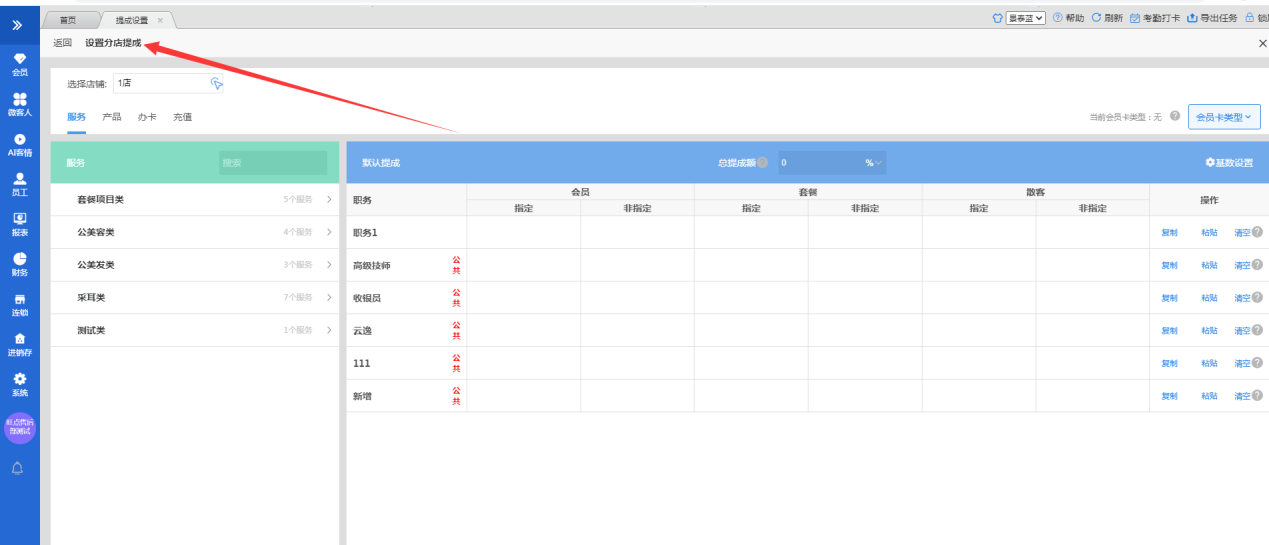Open the 连锁 sidebar section
1269x545 pixels.
(19, 305)
